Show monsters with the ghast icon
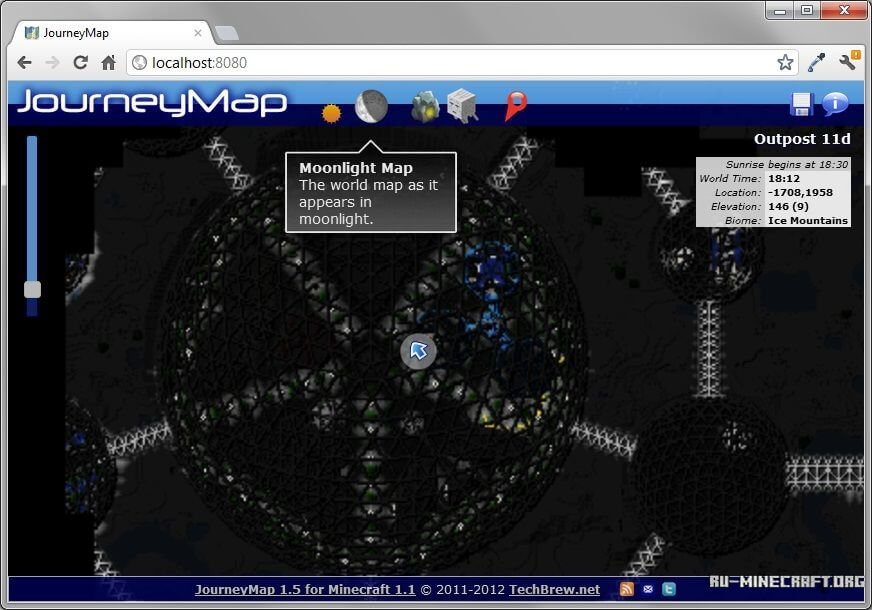This screenshot has height=610, width=872. pos(462,105)
